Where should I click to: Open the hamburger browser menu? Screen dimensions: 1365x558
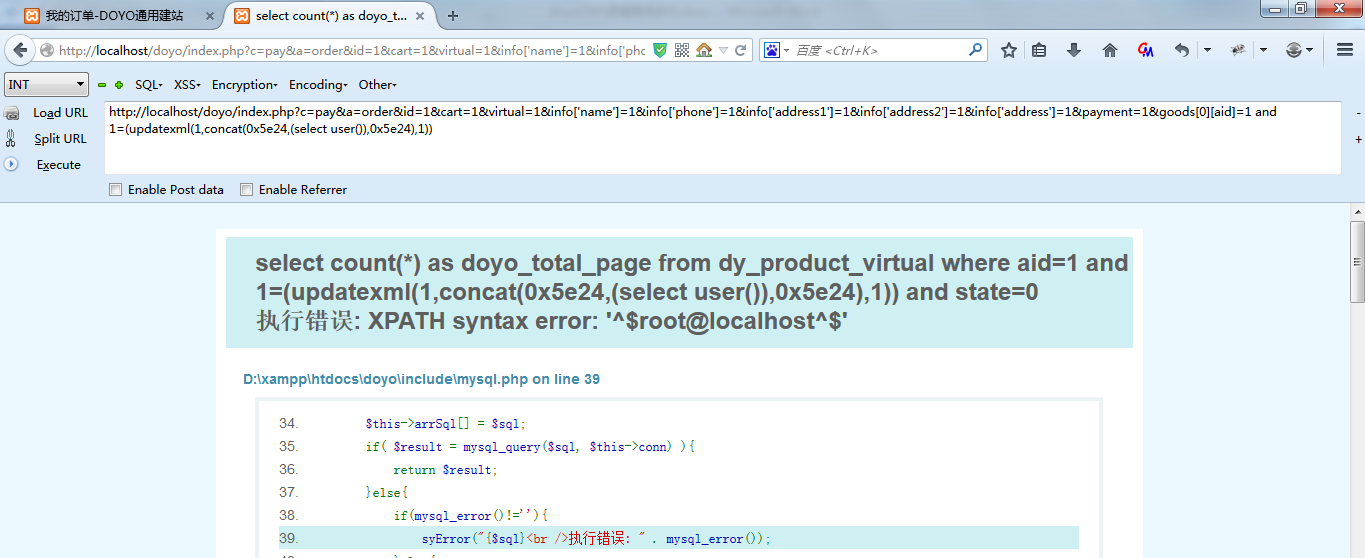1345,50
